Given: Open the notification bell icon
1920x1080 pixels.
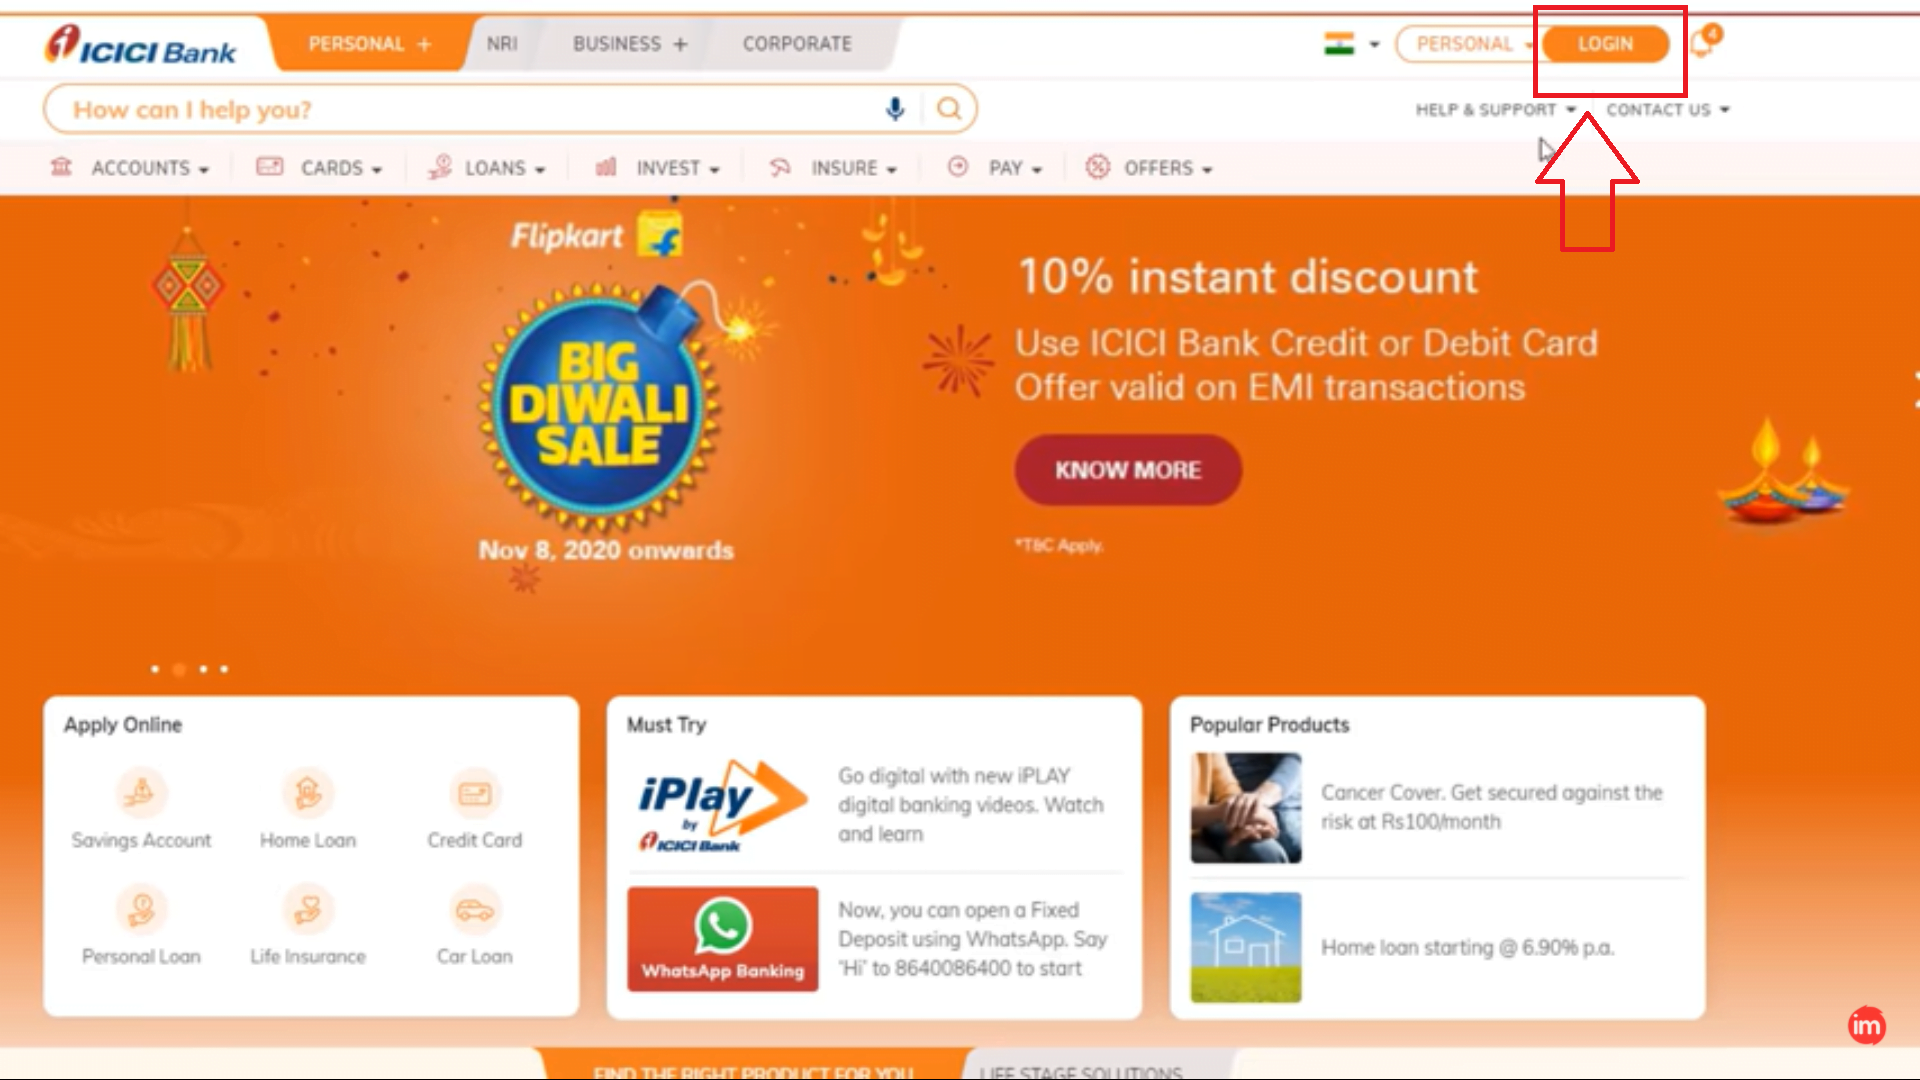Looking at the screenshot, I should pyautogui.click(x=1704, y=42).
